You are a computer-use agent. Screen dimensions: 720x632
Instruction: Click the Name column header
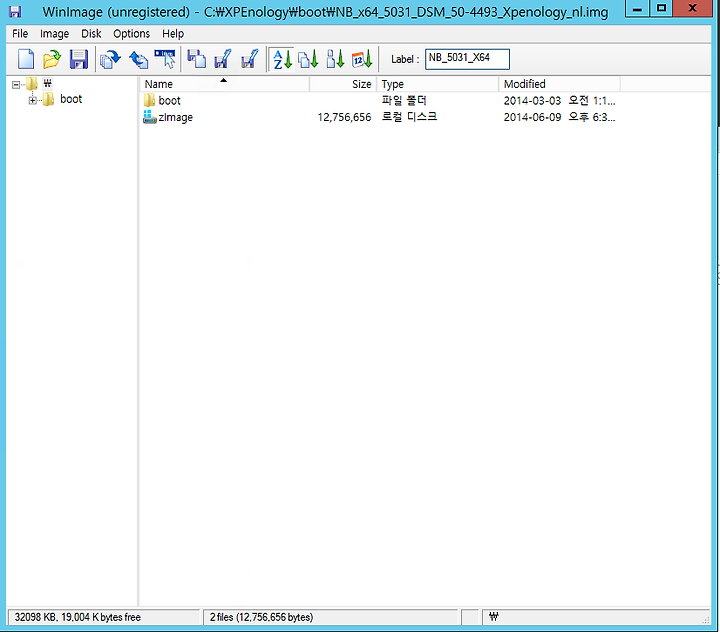224,84
